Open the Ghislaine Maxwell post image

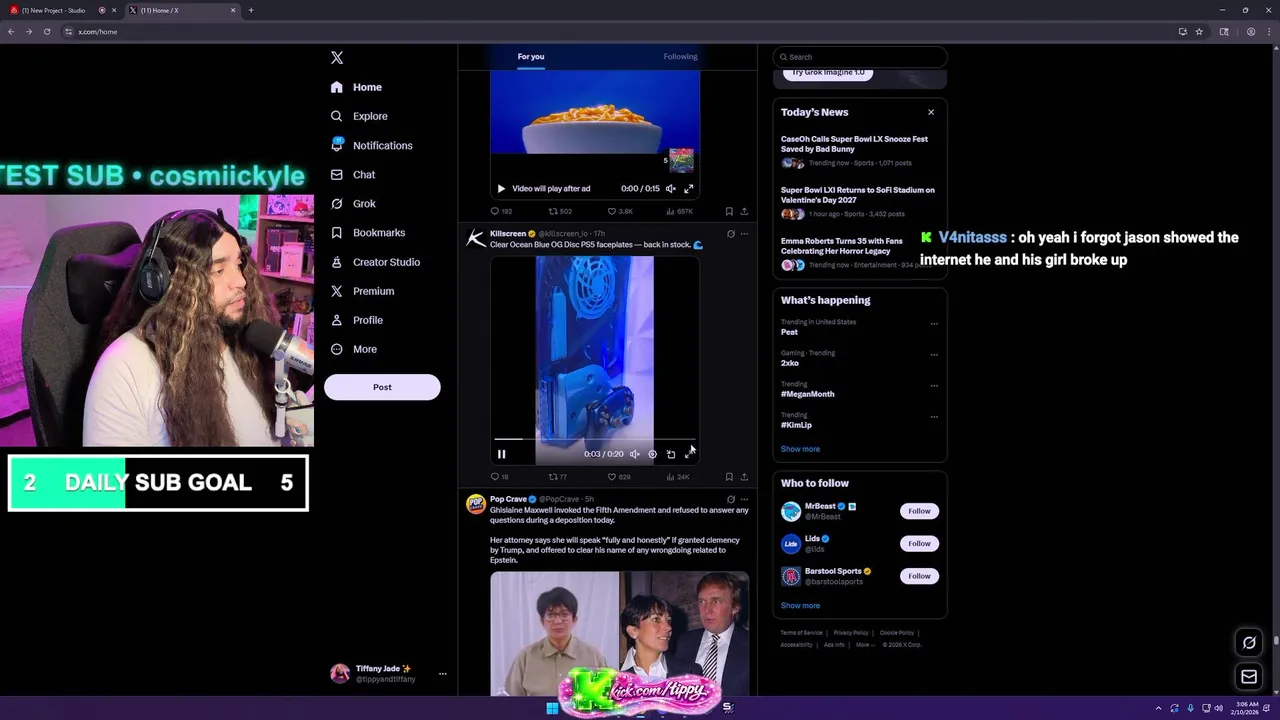(x=619, y=633)
